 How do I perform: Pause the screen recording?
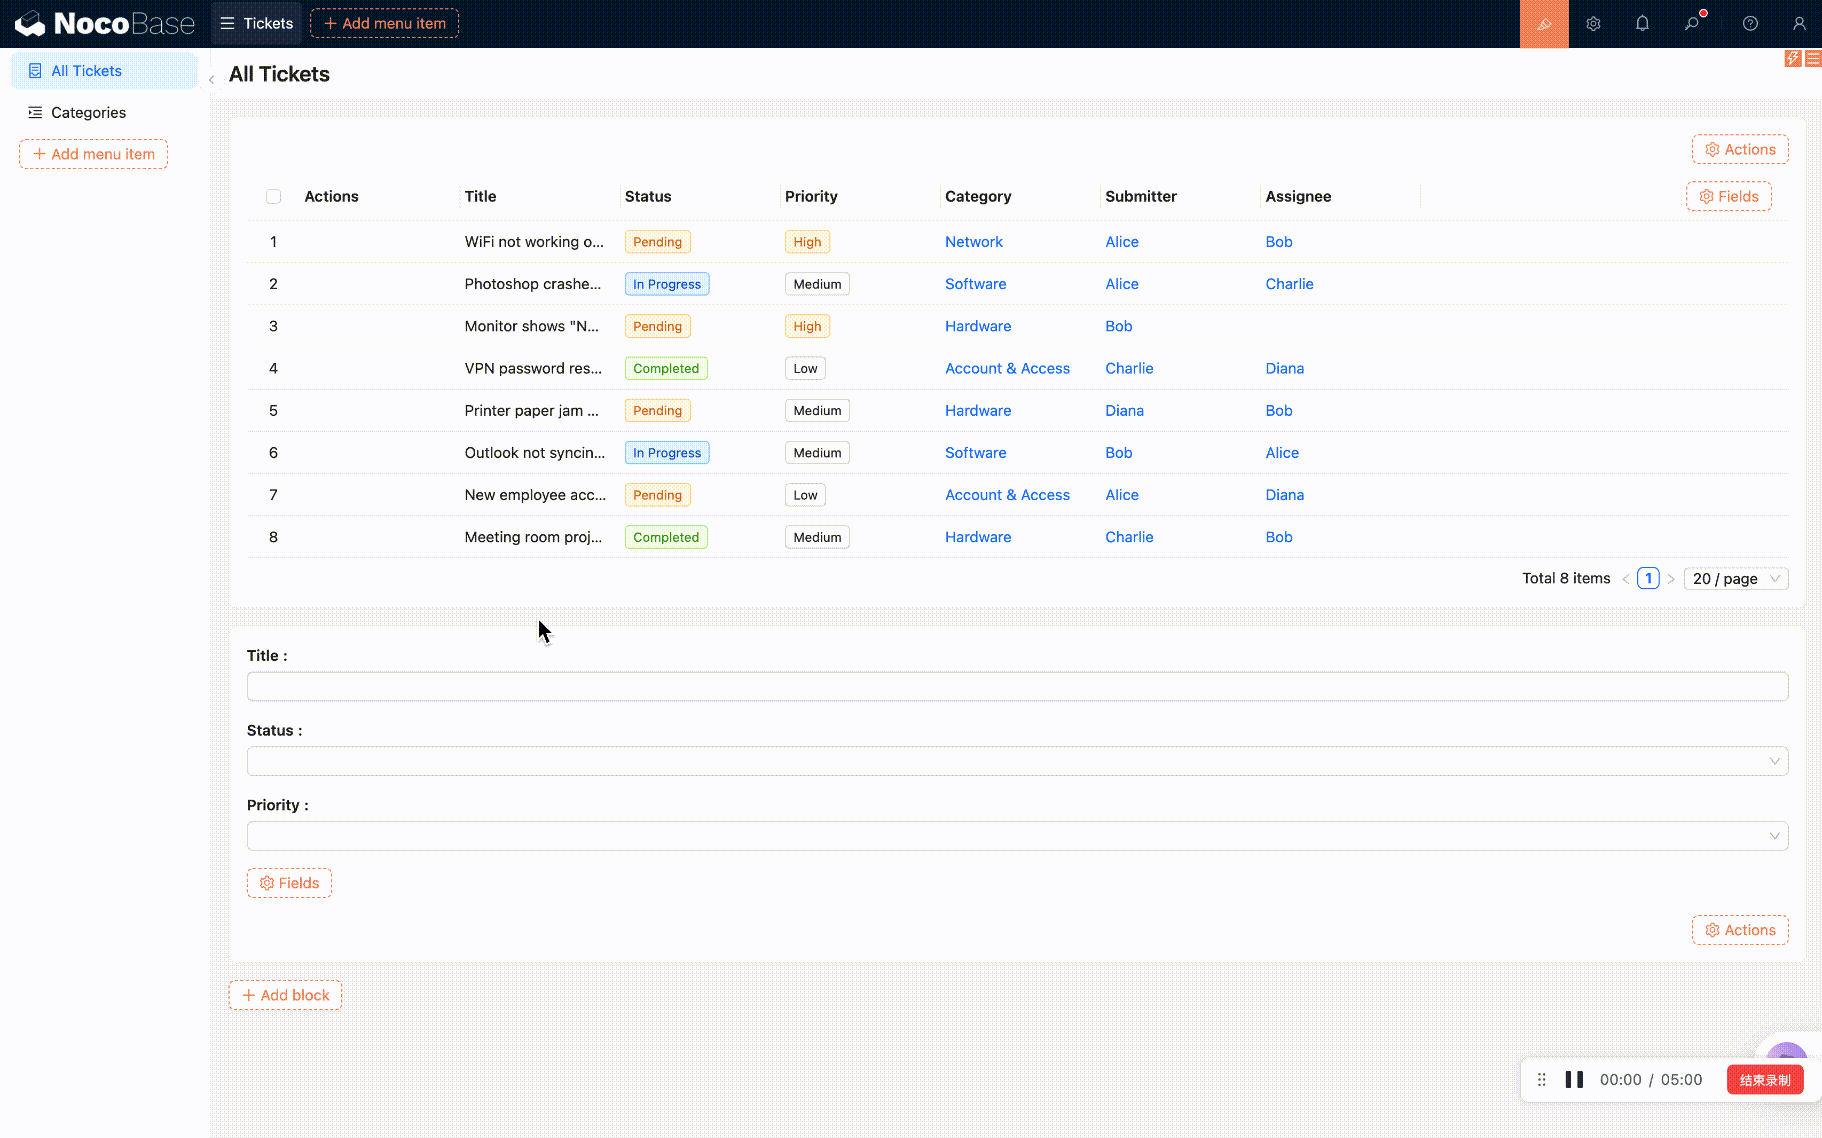click(x=1574, y=1080)
